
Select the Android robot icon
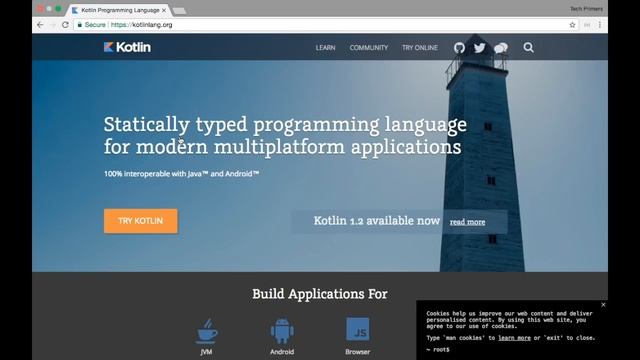point(282,331)
